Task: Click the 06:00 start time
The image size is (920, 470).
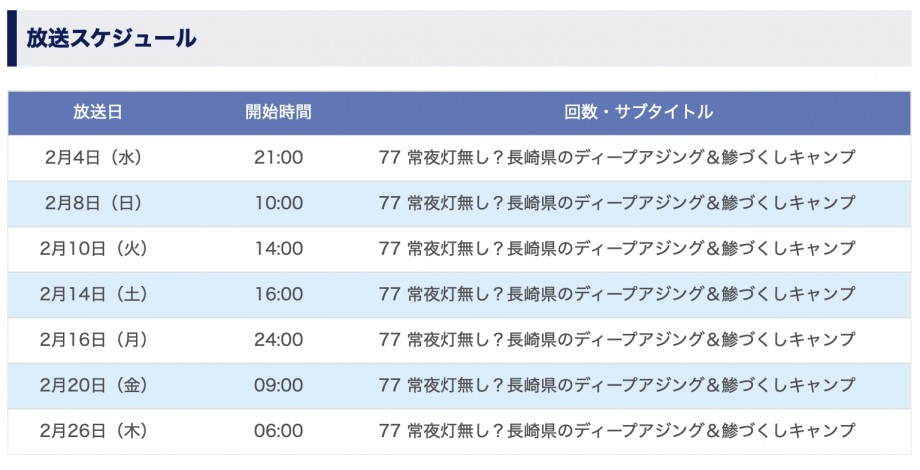Action: coord(278,431)
